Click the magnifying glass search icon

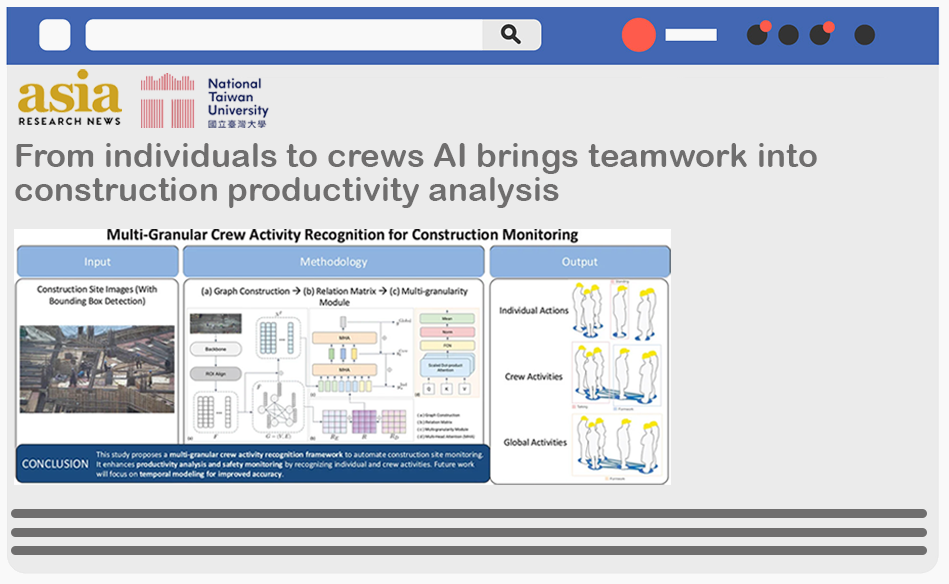pos(511,35)
